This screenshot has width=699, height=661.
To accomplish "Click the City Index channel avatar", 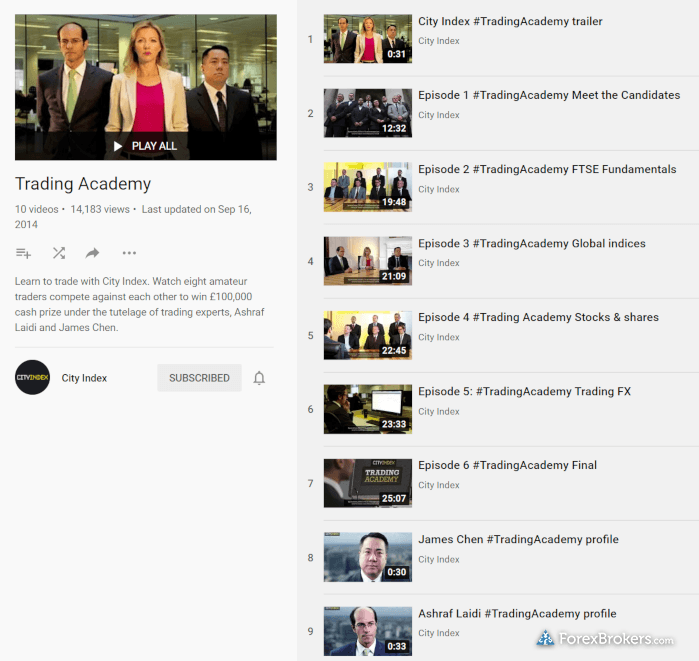I will point(32,378).
